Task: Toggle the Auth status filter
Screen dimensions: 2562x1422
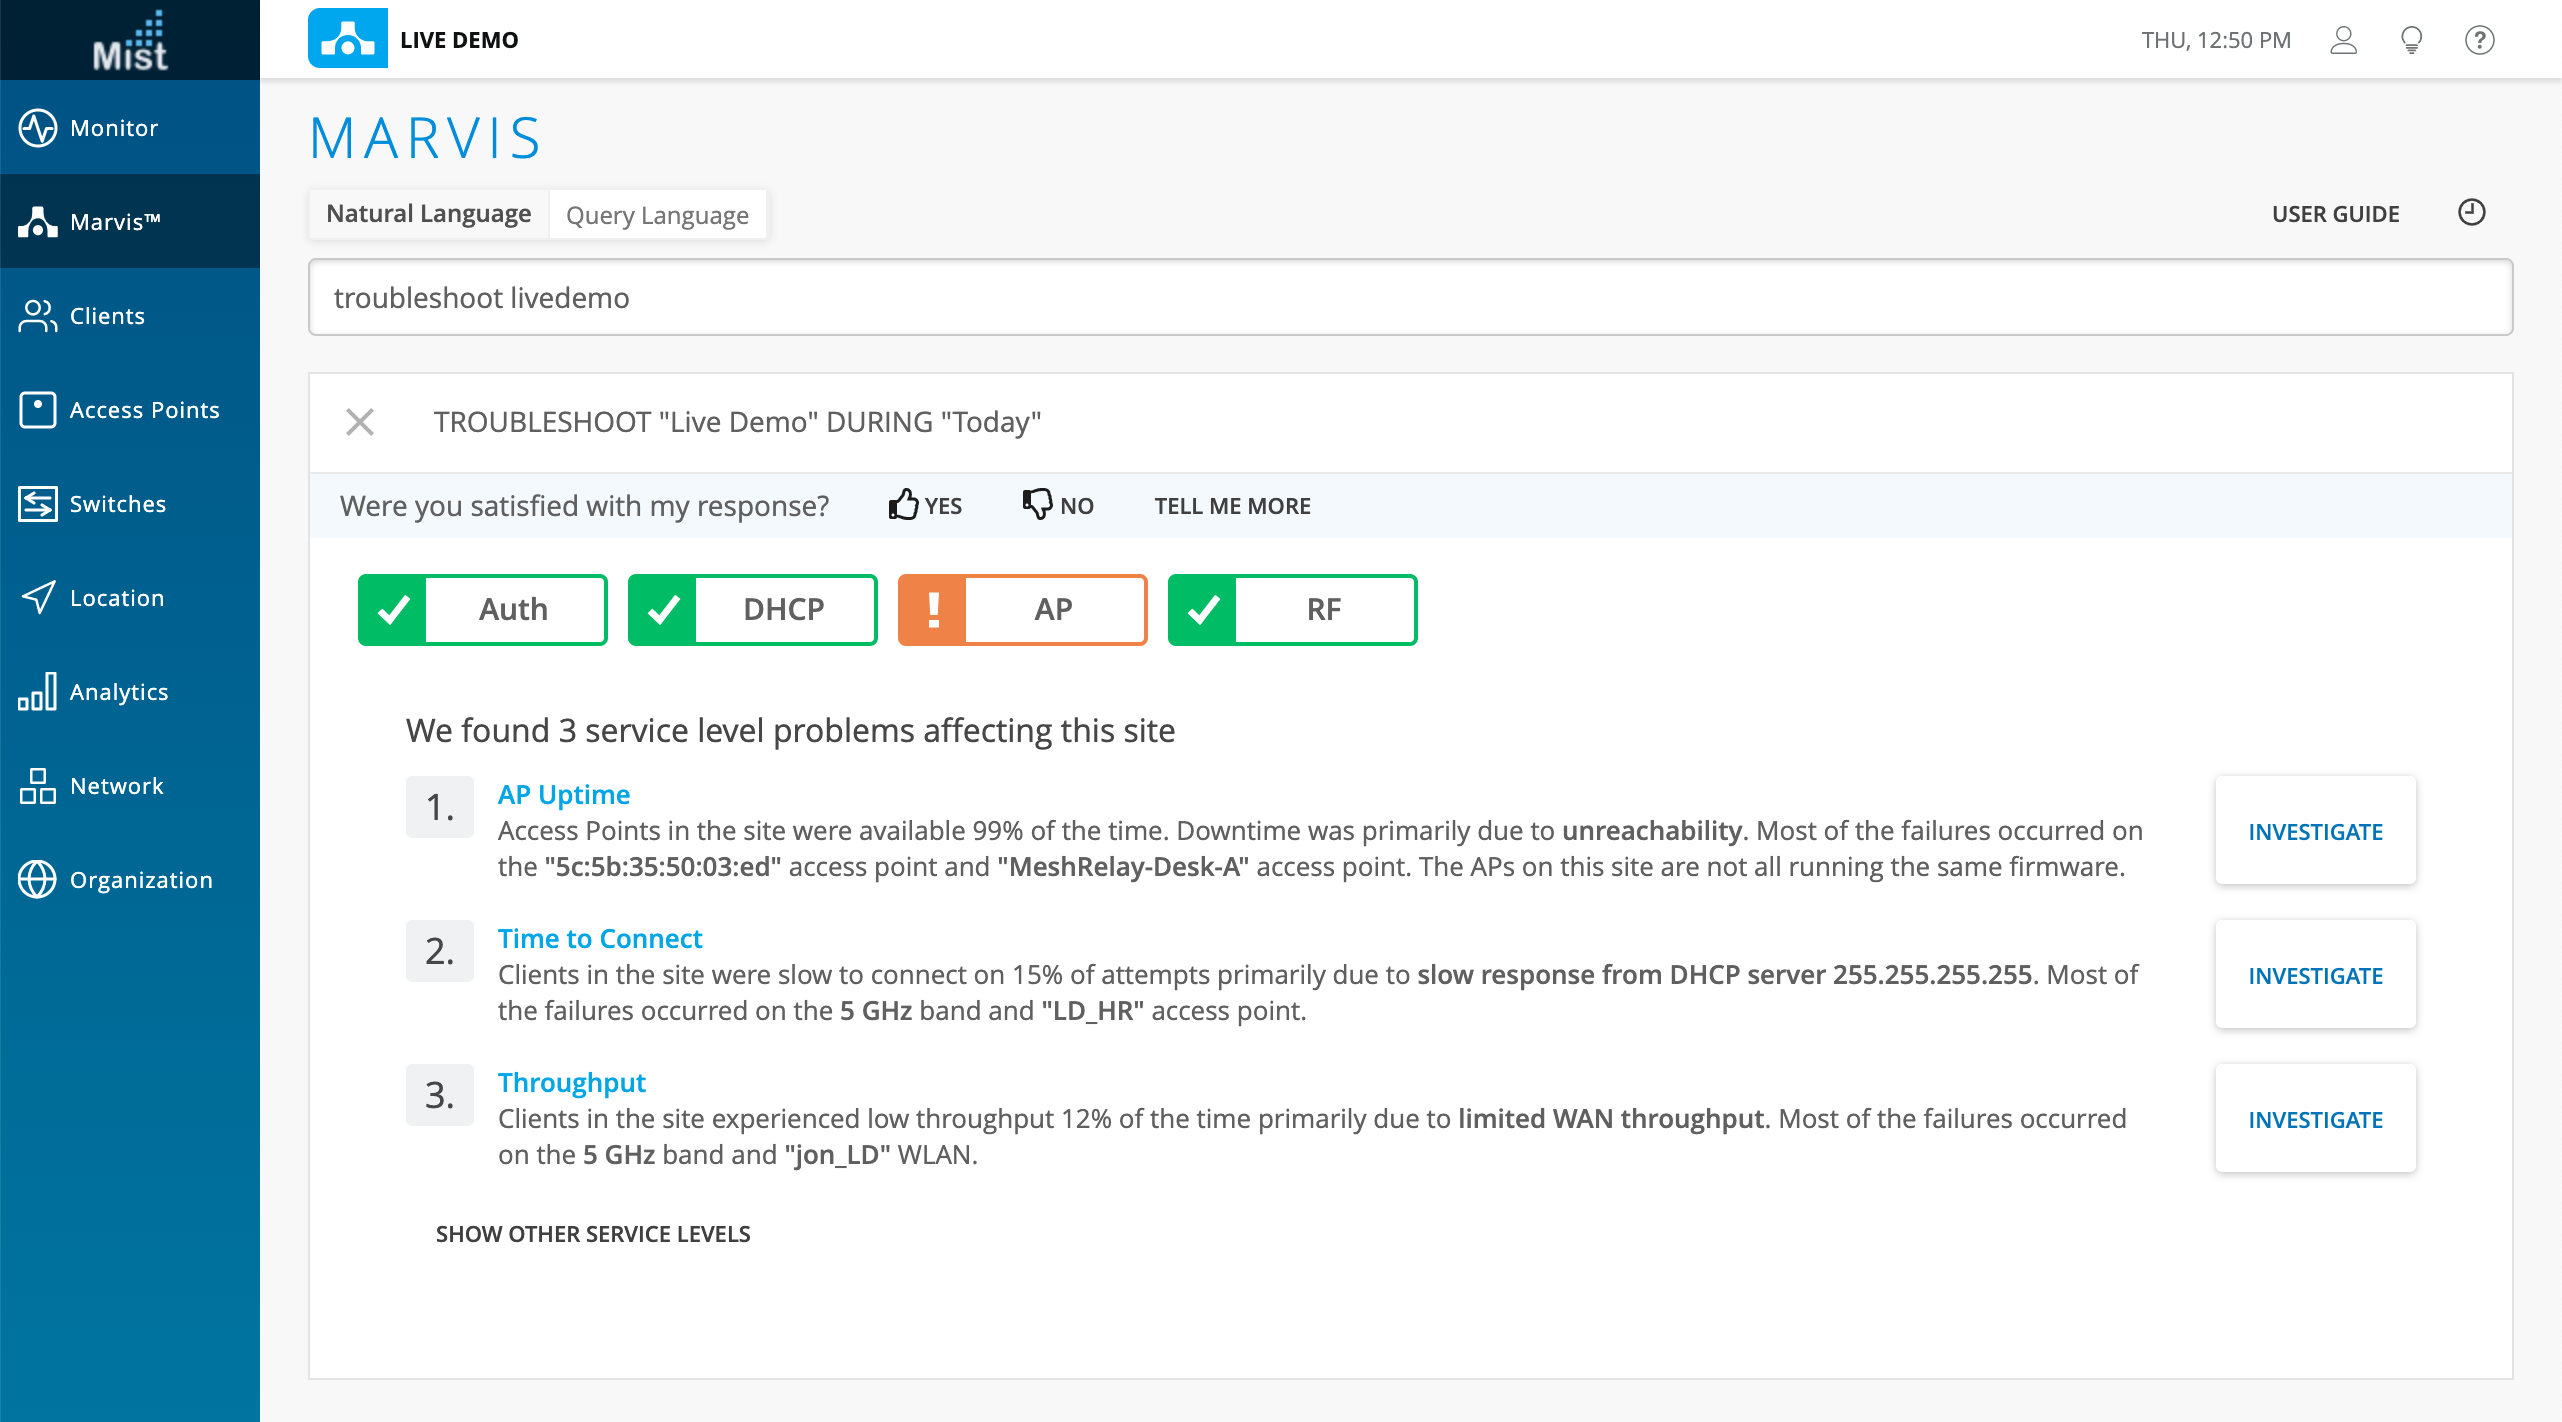Action: (x=483, y=609)
